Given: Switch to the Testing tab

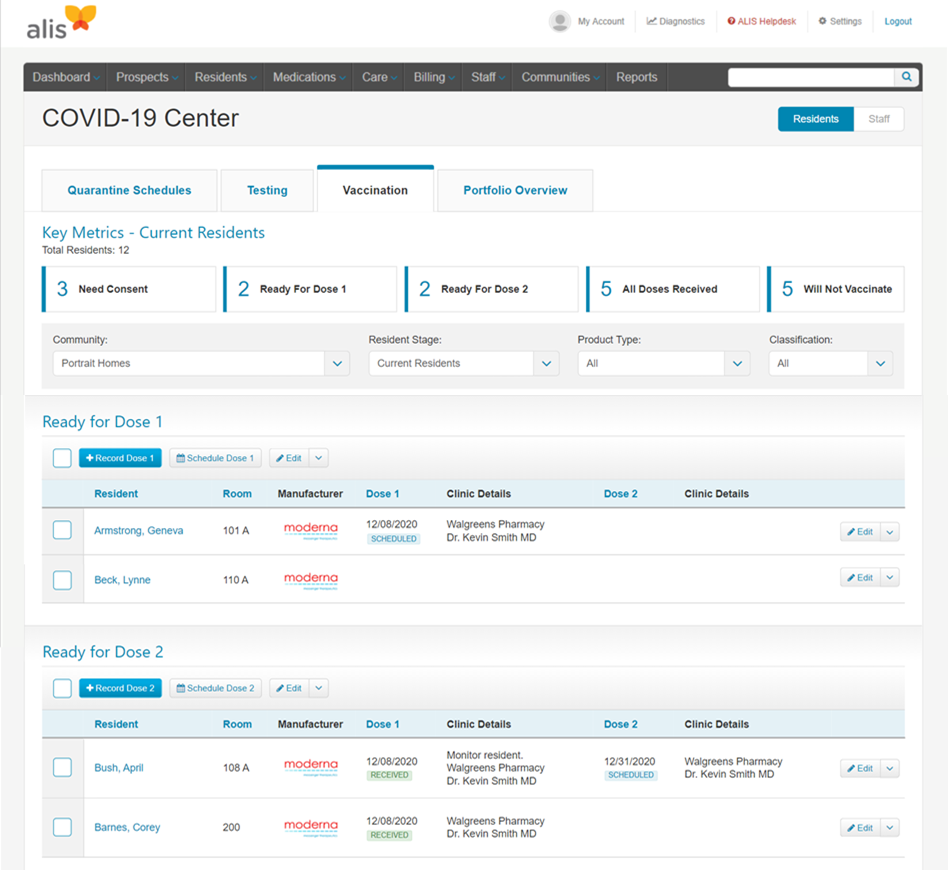Looking at the screenshot, I should click(x=267, y=190).
